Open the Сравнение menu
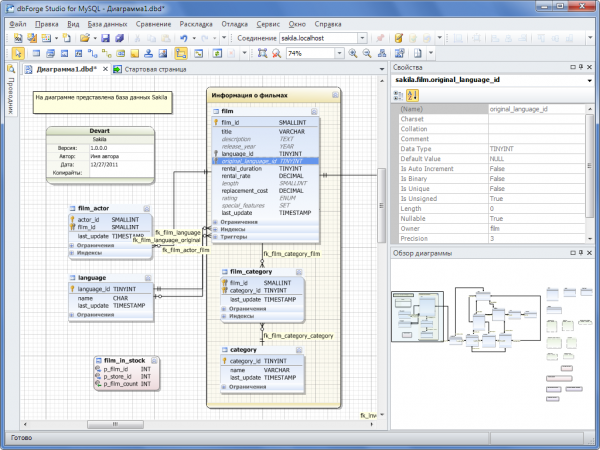Screen dimensions: 600x450 (x=153, y=24)
